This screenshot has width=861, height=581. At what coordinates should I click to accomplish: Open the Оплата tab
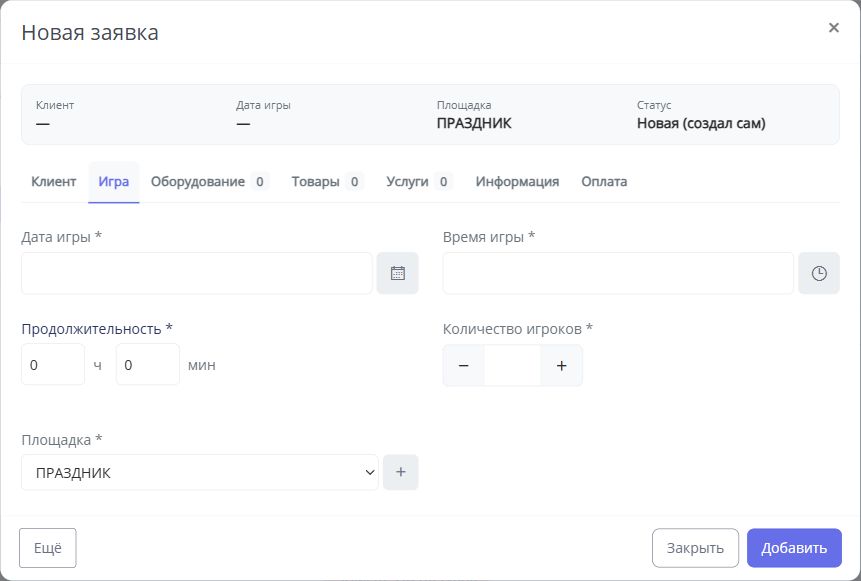tap(604, 182)
